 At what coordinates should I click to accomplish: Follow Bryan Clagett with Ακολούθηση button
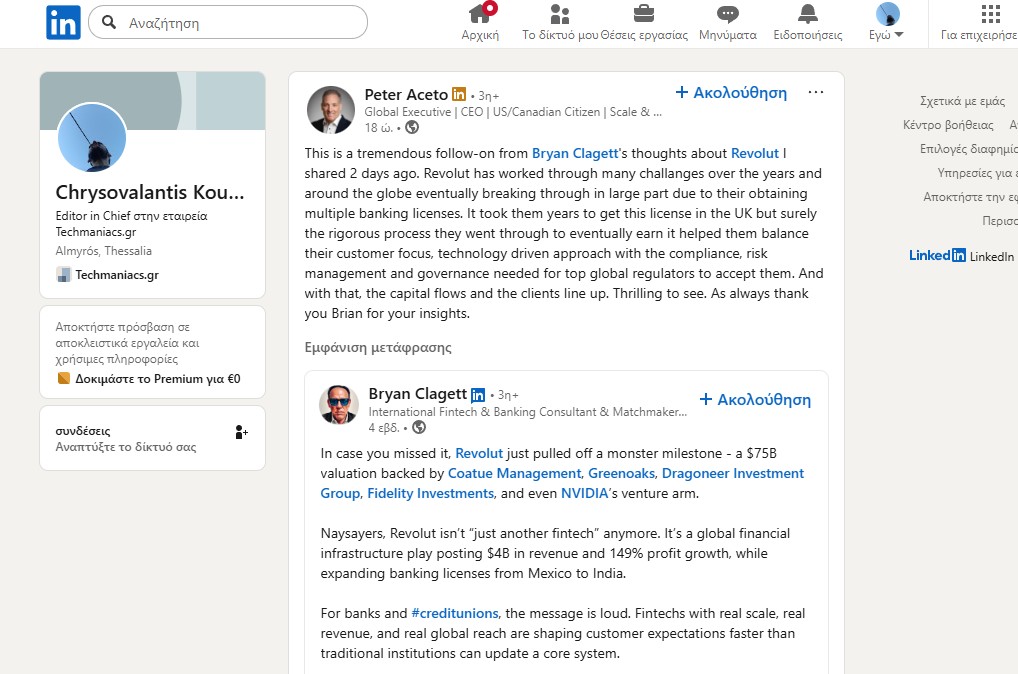(x=755, y=399)
